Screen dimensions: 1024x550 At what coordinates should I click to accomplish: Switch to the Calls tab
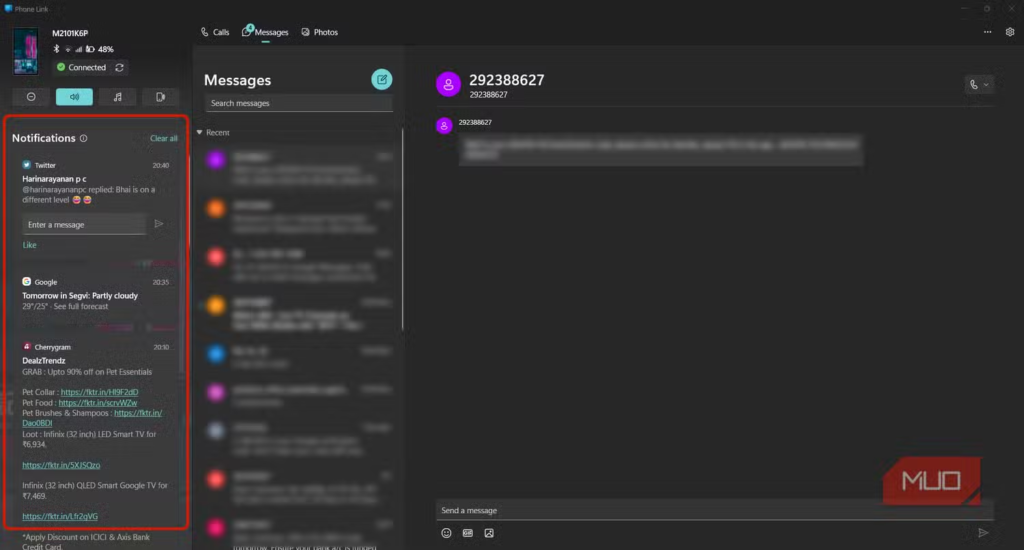pyautogui.click(x=215, y=32)
